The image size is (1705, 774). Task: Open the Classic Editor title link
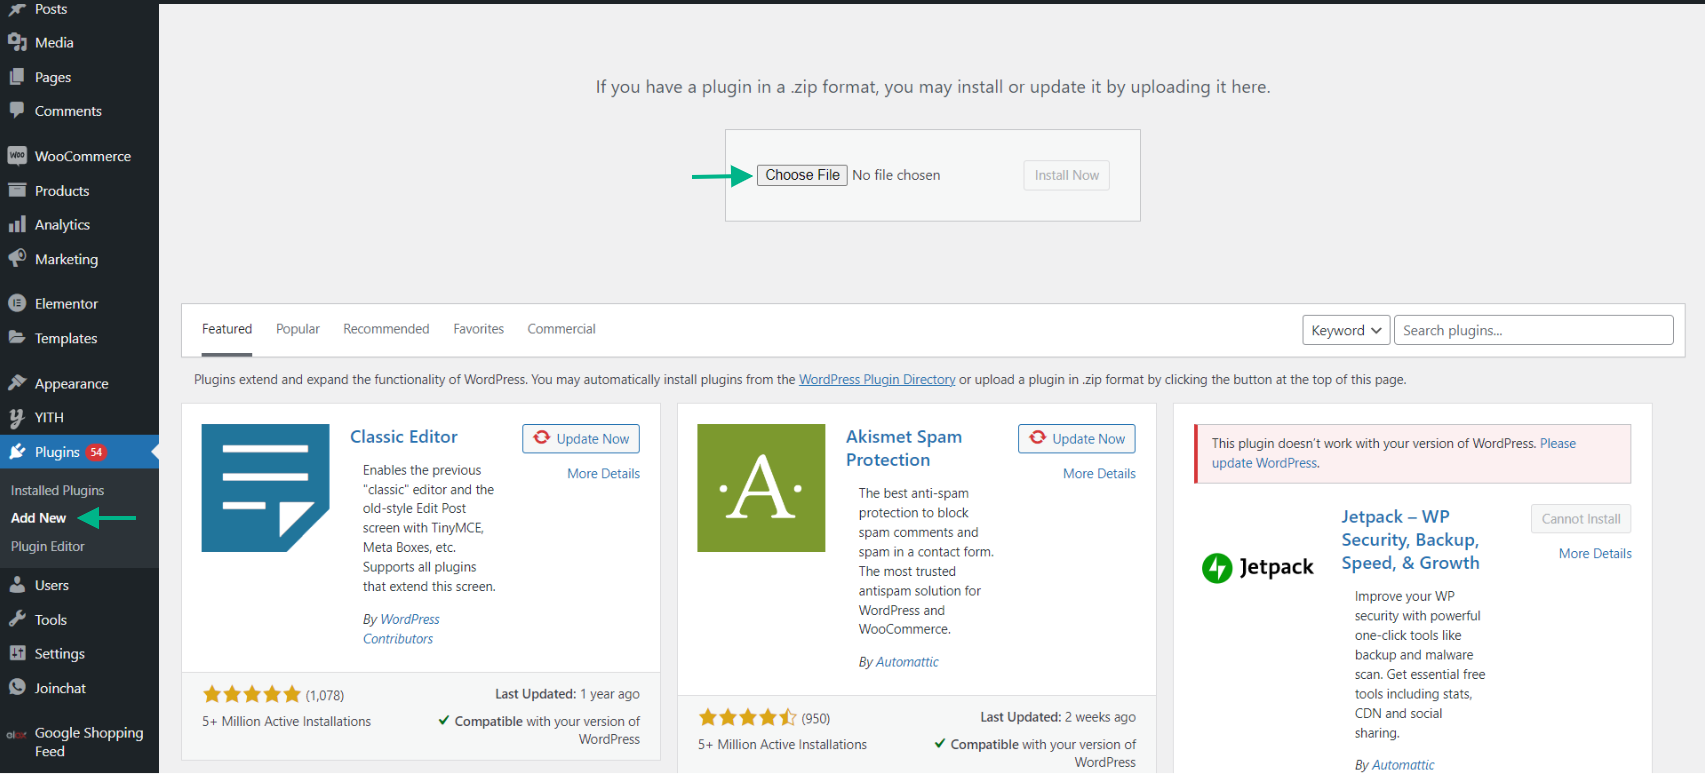point(404,437)
